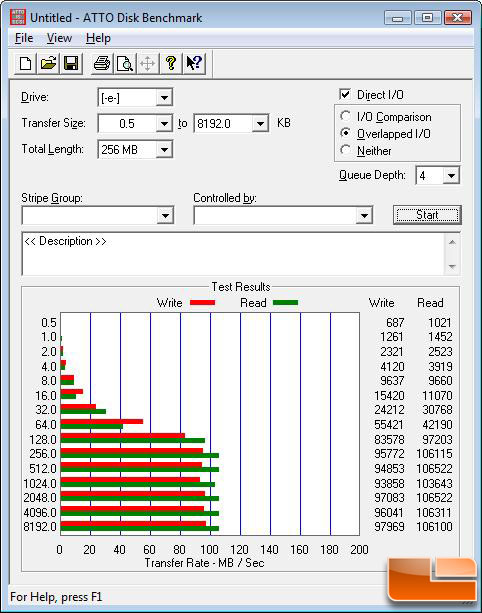Click the description scrollbar up arrow

click(x=452, y=242)
